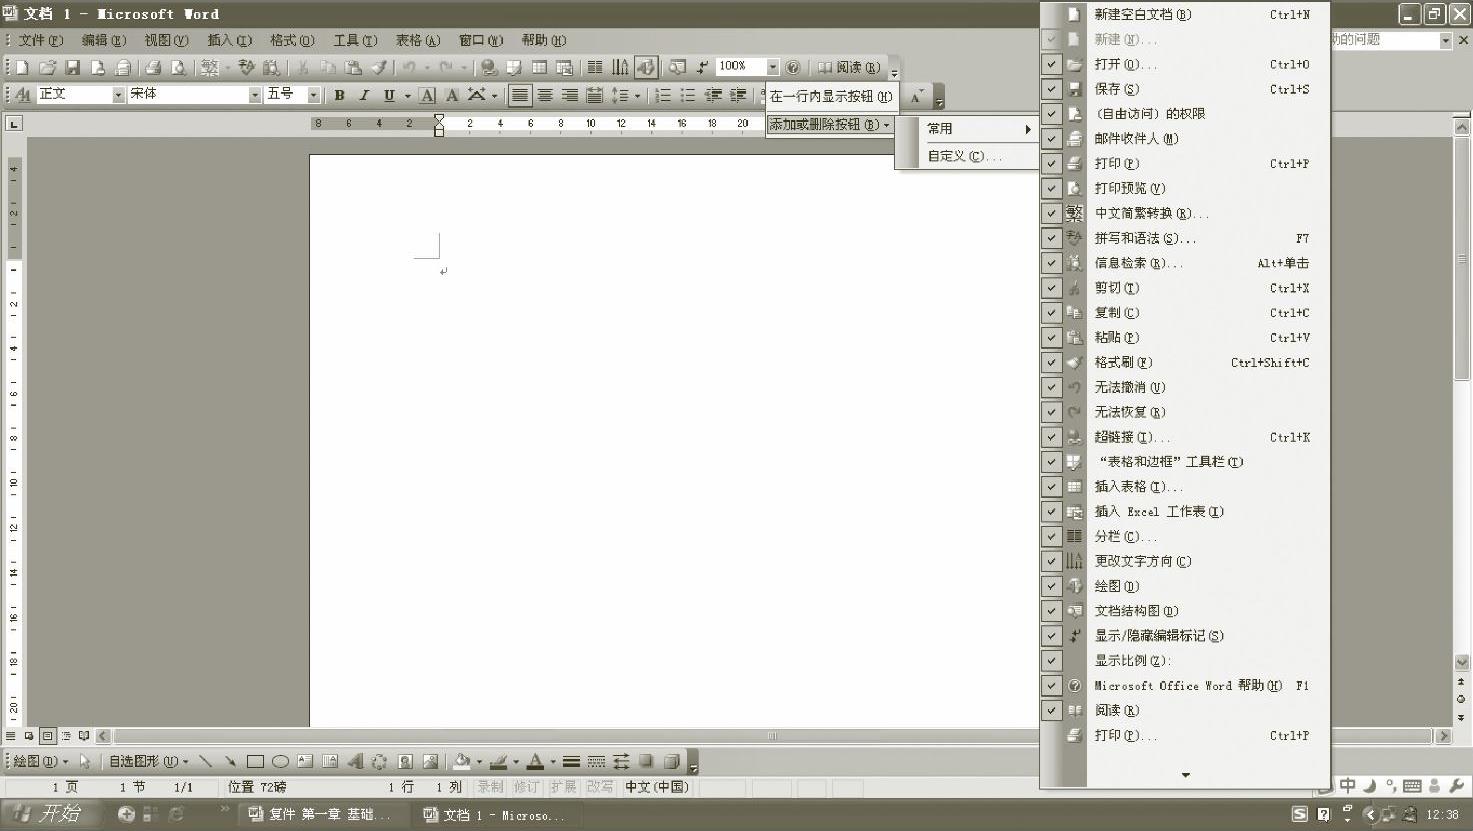Open the Font dropdown showing 宋体
Screen dimensions: 1473x831
click(255, 94)
